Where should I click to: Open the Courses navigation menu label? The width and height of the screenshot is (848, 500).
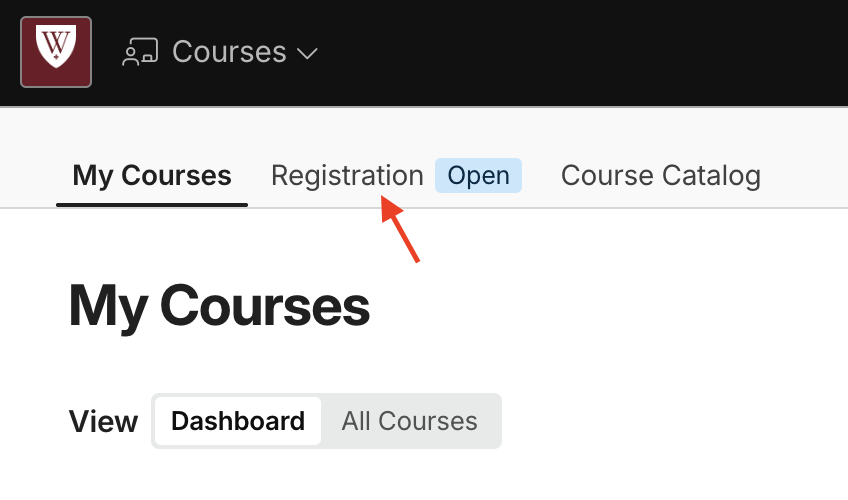pos(229,52)
